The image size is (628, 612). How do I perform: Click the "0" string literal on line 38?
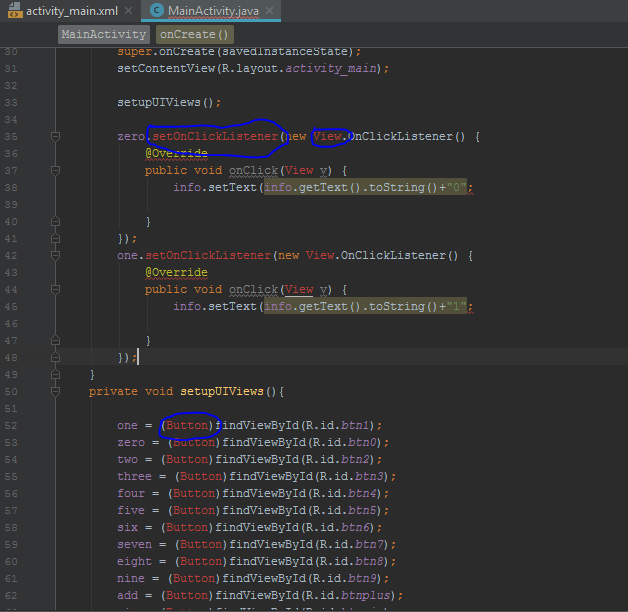[x=457, y=187]
